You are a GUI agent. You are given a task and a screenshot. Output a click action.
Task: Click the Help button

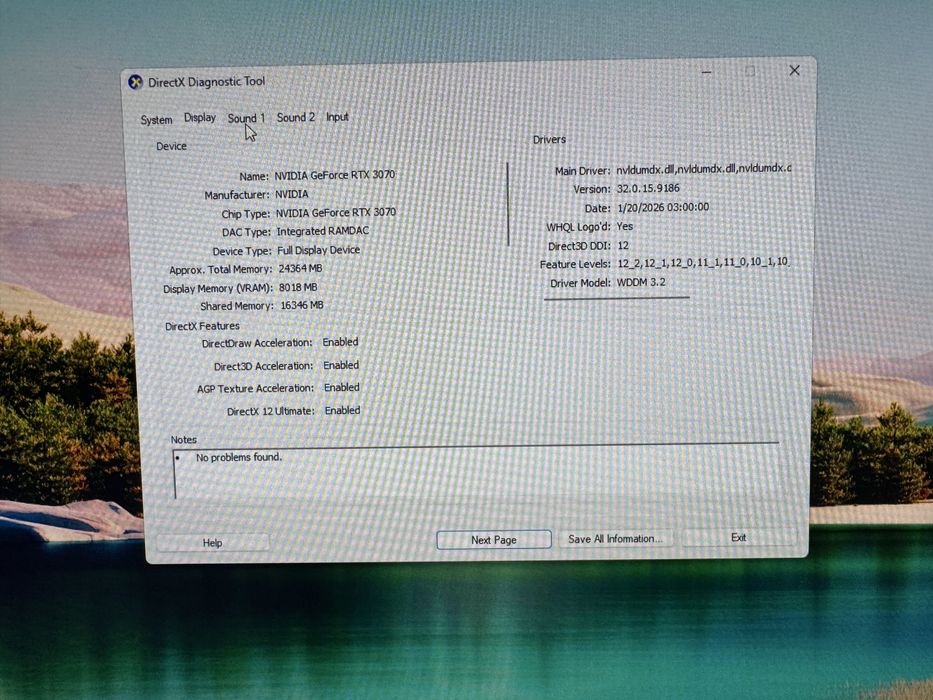click(x=212, y=543)
